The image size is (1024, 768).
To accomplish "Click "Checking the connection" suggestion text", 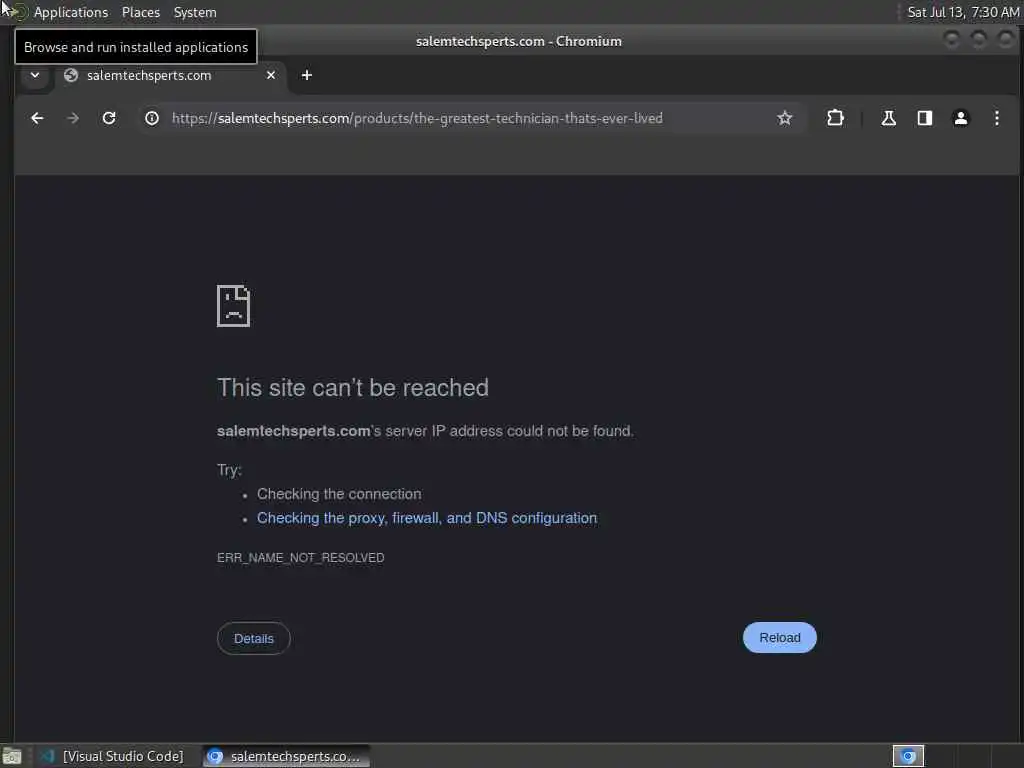I will (x=339, y=494).
